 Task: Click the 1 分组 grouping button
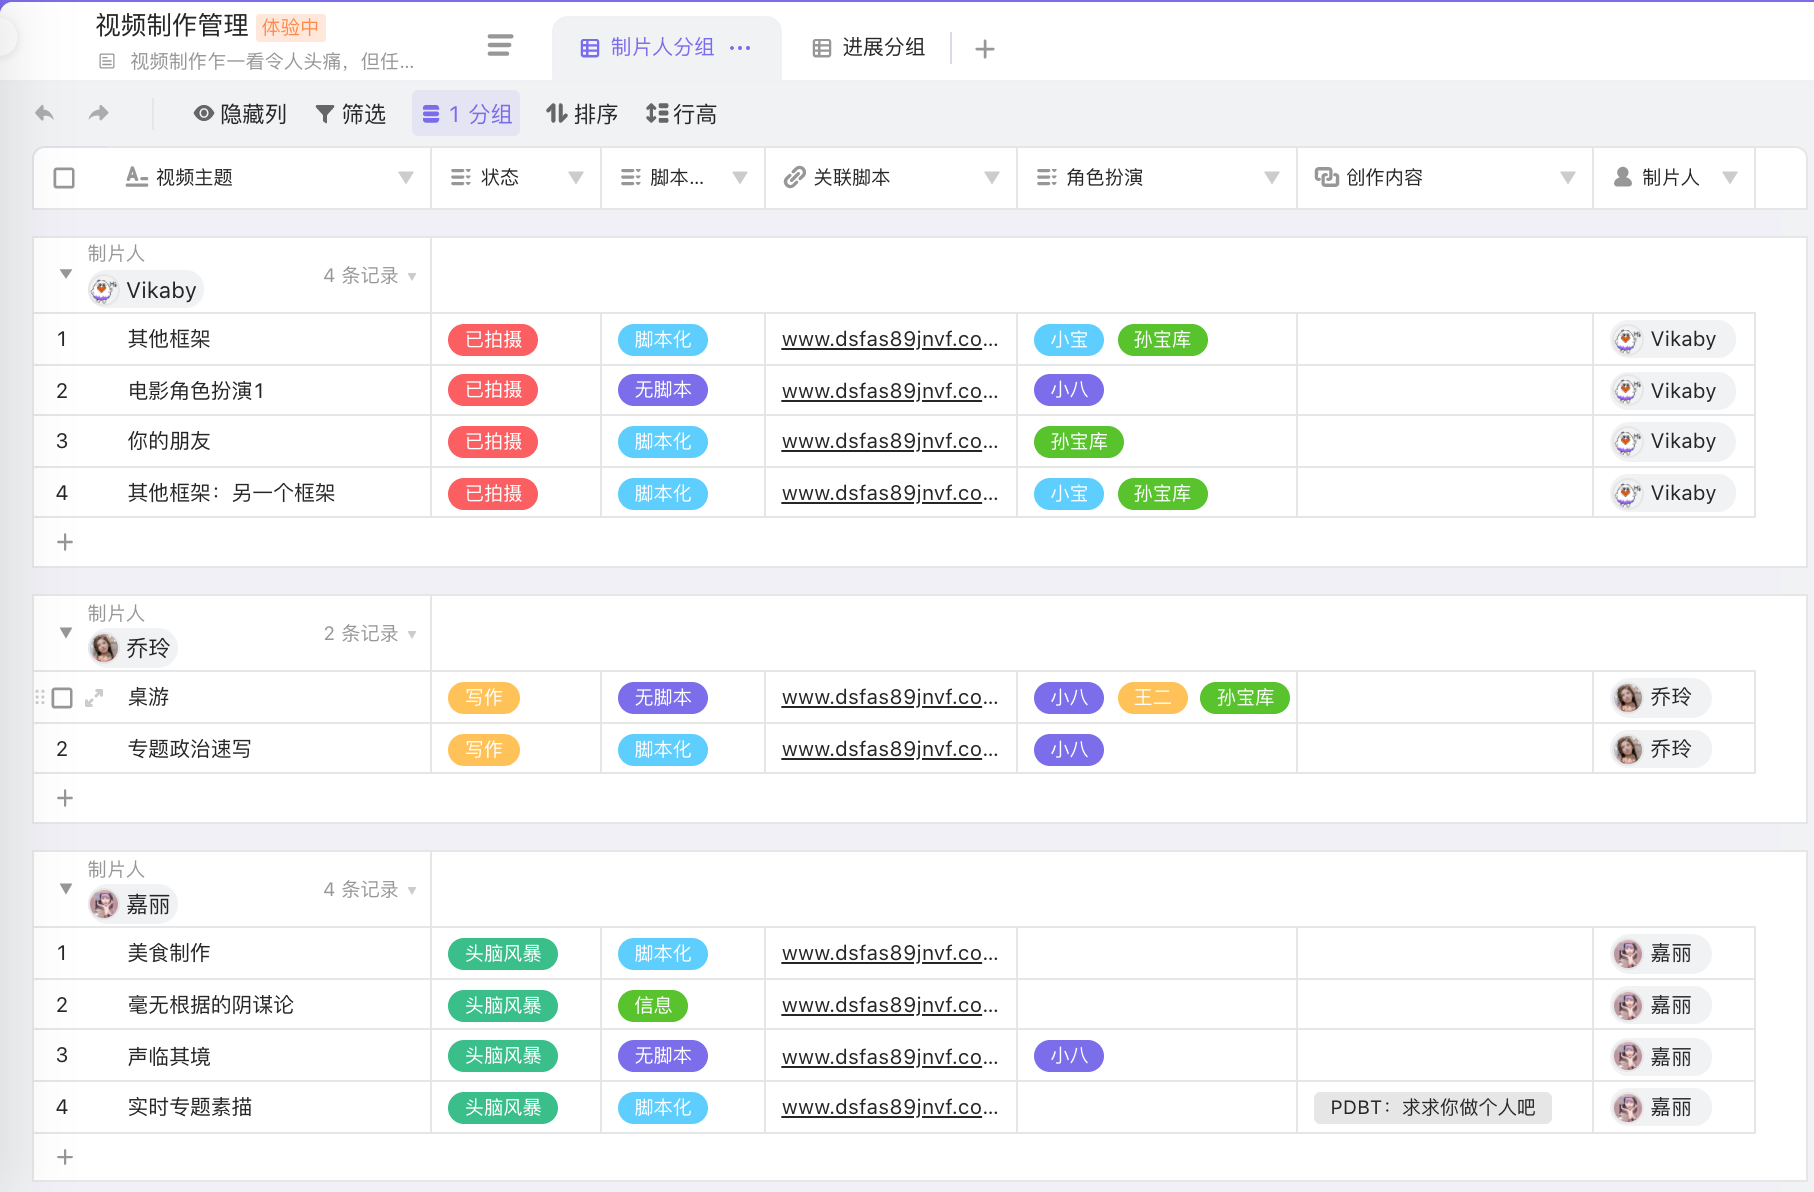(465, 113)
